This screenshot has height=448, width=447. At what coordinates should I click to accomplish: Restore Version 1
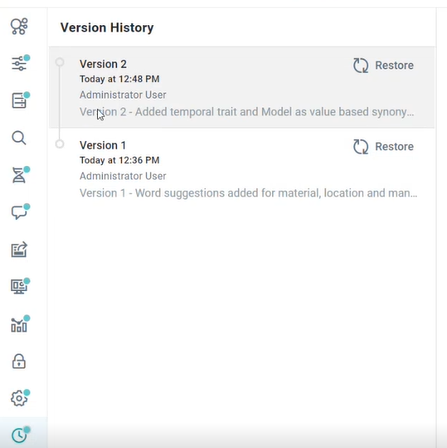pos(383,147)
